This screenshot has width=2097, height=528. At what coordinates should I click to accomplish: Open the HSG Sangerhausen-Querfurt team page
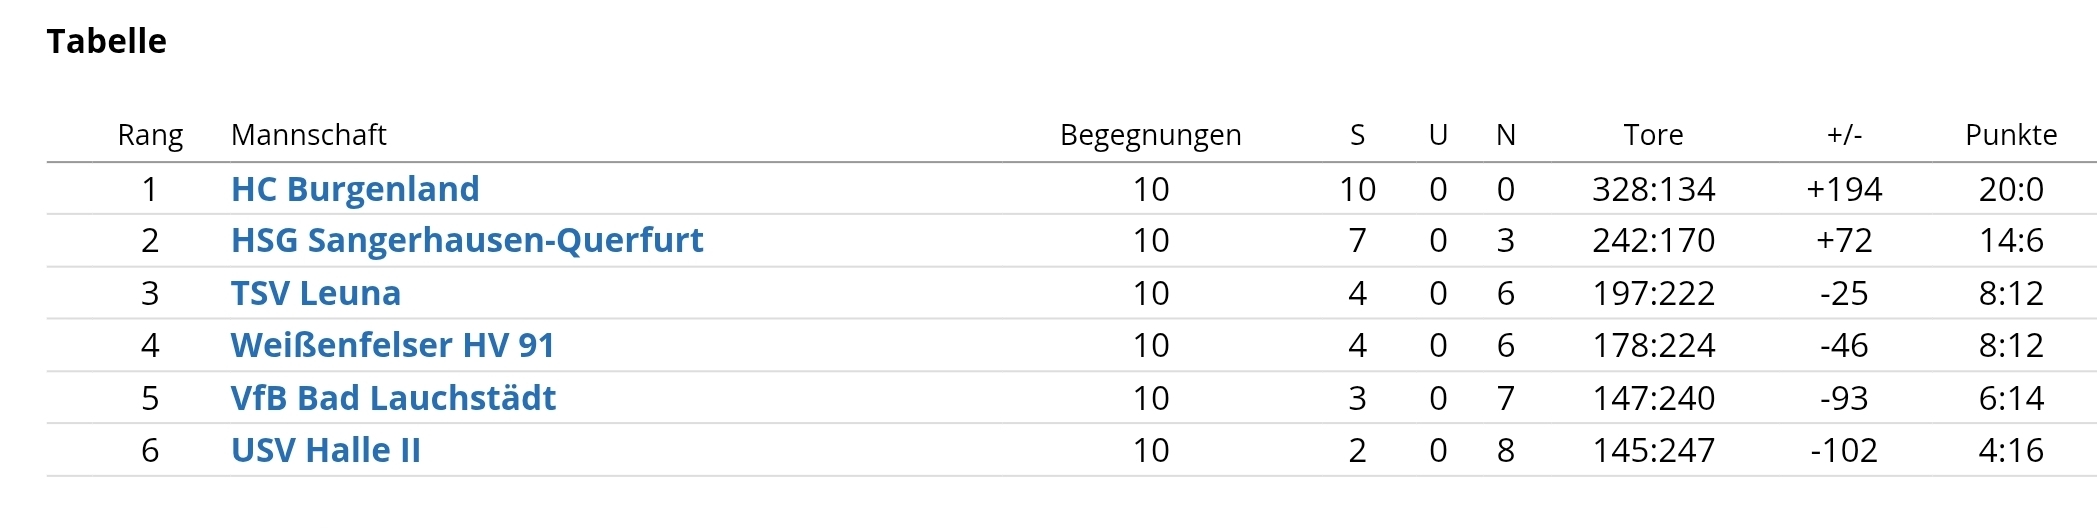click(467, 240)
